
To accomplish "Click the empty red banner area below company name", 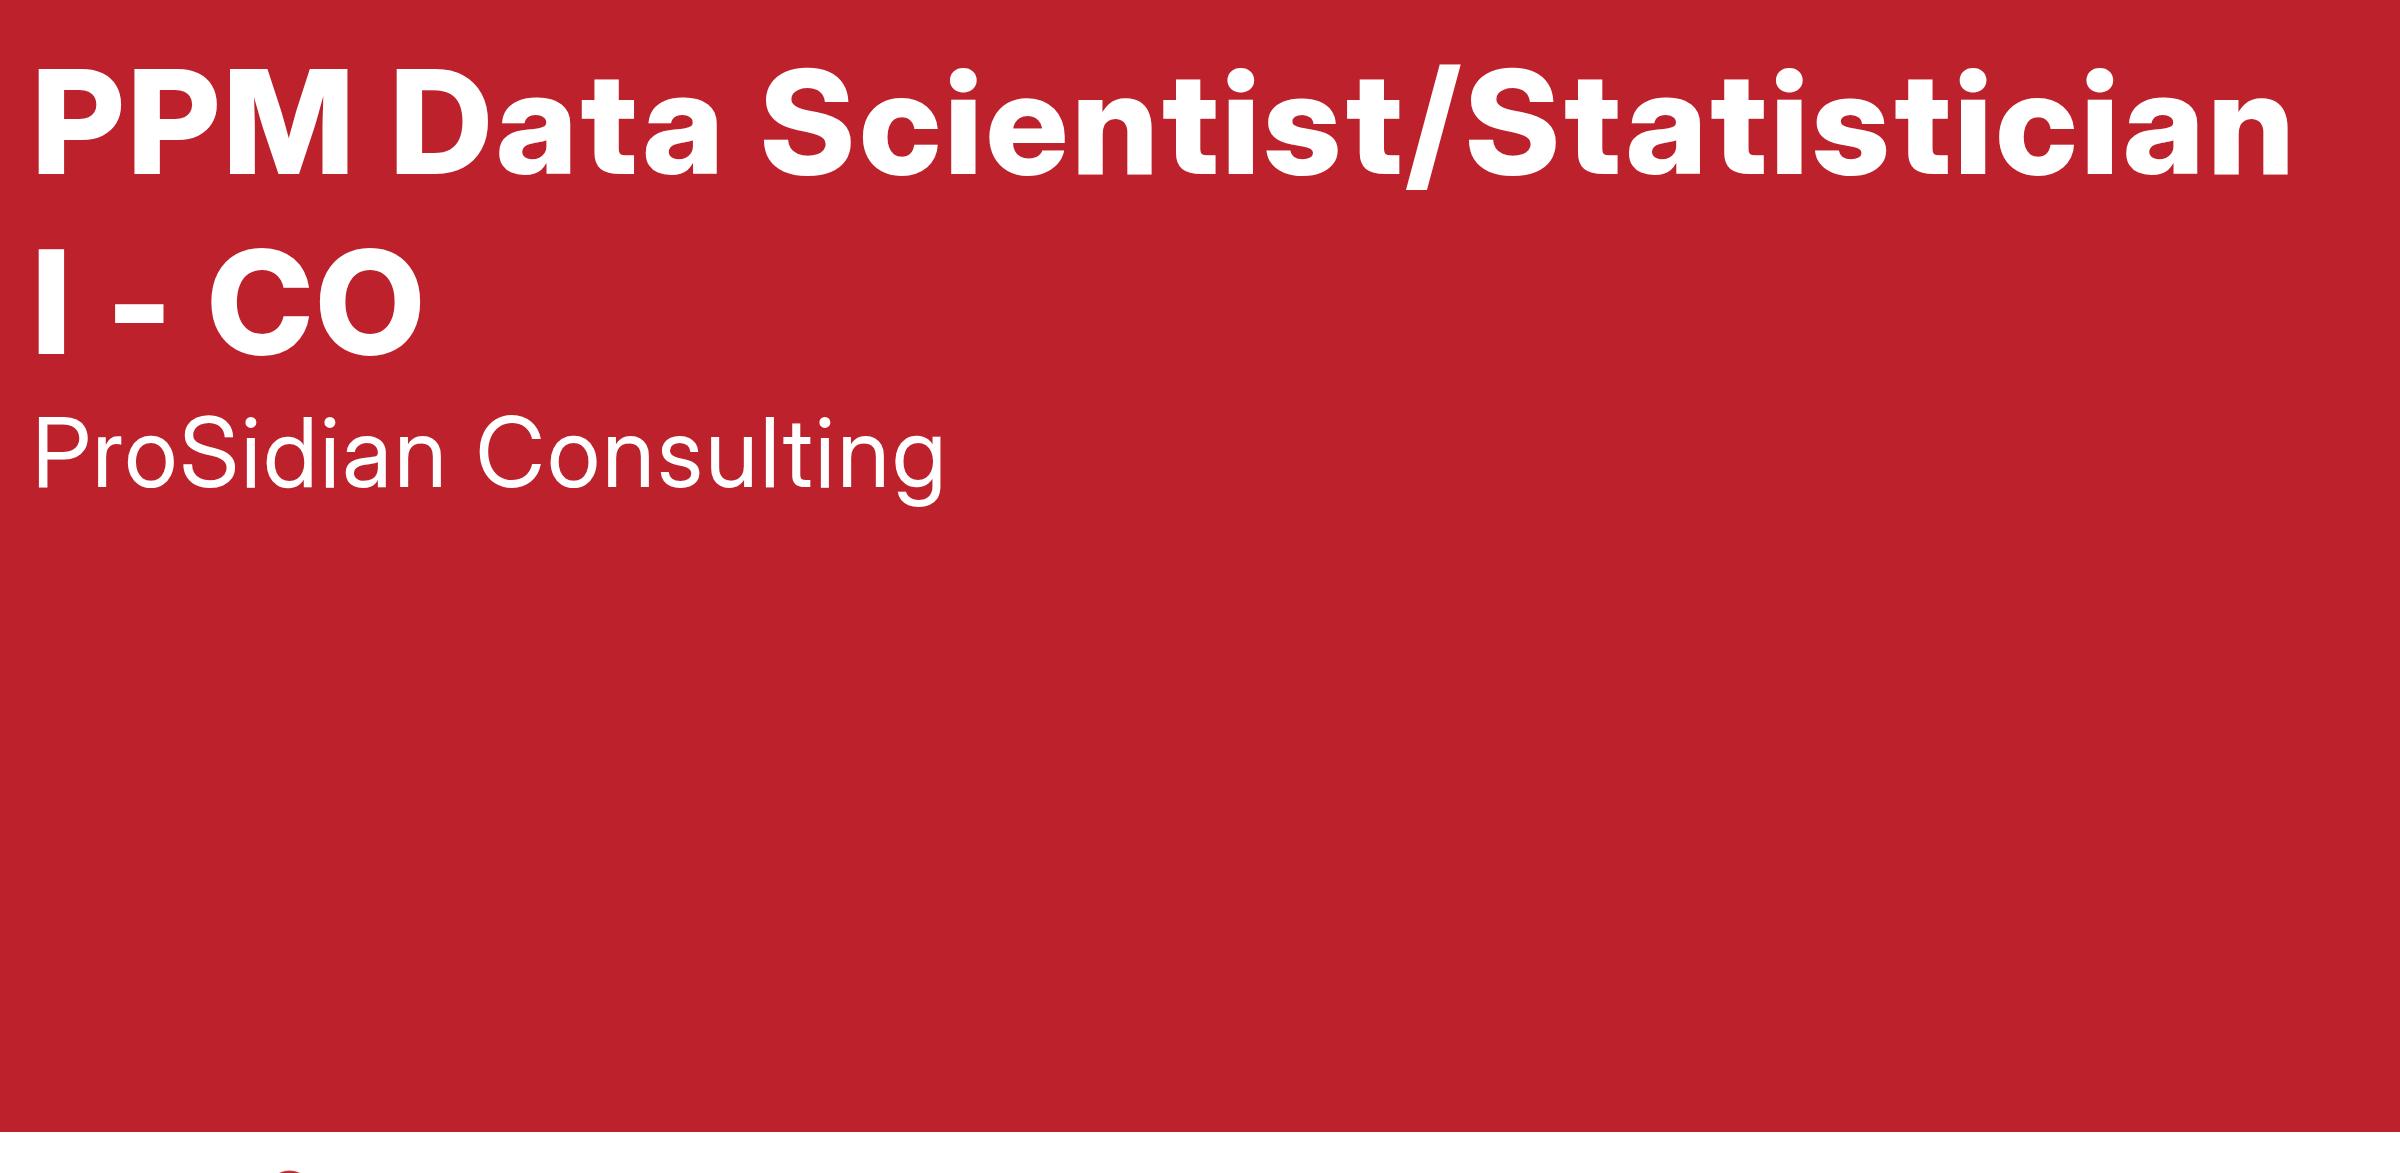I will coord(1200,800).
